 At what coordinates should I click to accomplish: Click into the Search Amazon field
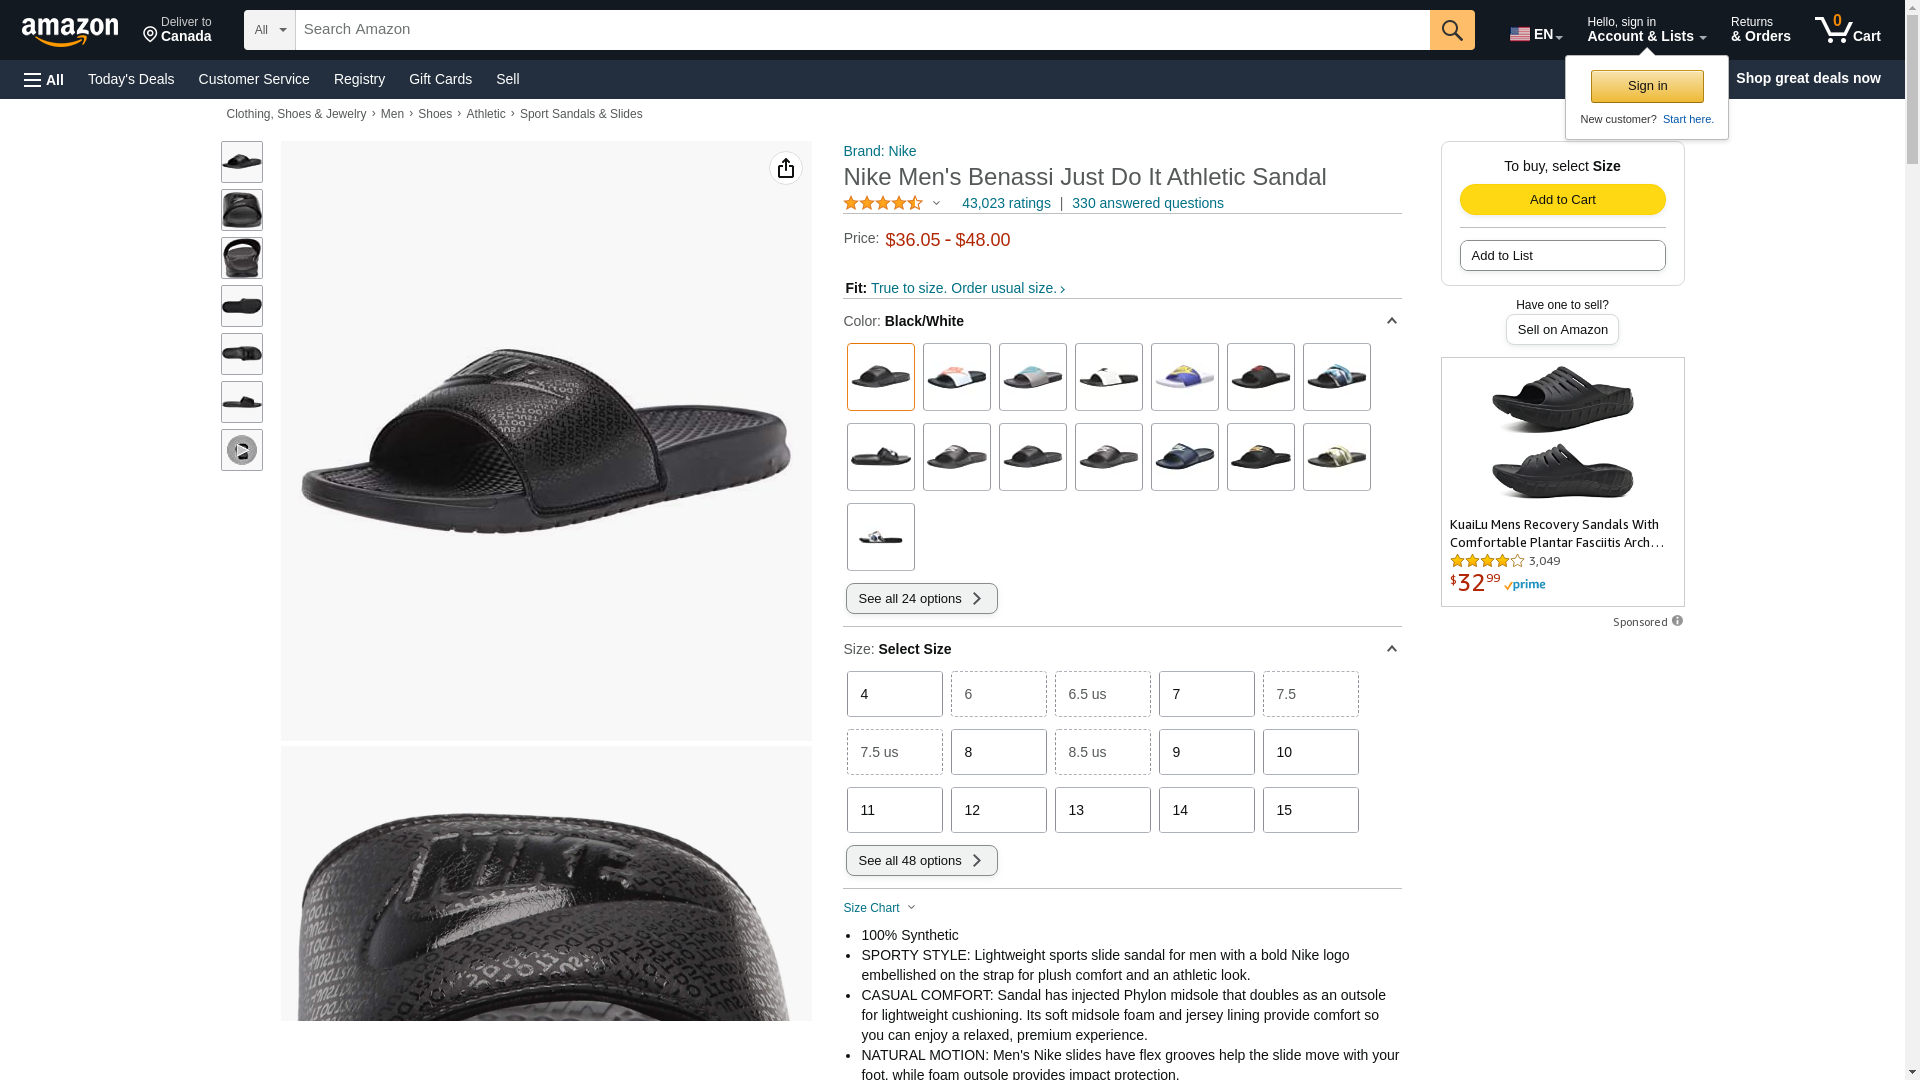(860, 30)
